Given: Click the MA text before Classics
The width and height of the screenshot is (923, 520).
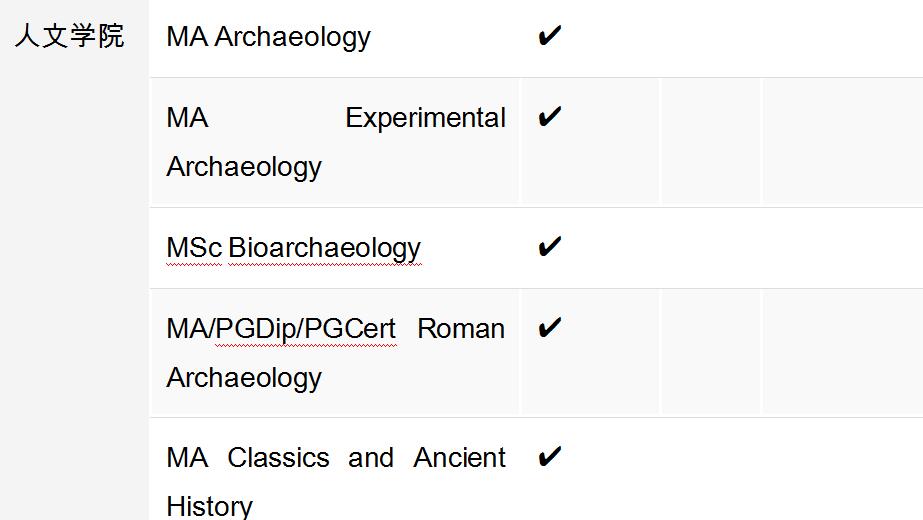Looking at the screenshot, I should [187, 458].
